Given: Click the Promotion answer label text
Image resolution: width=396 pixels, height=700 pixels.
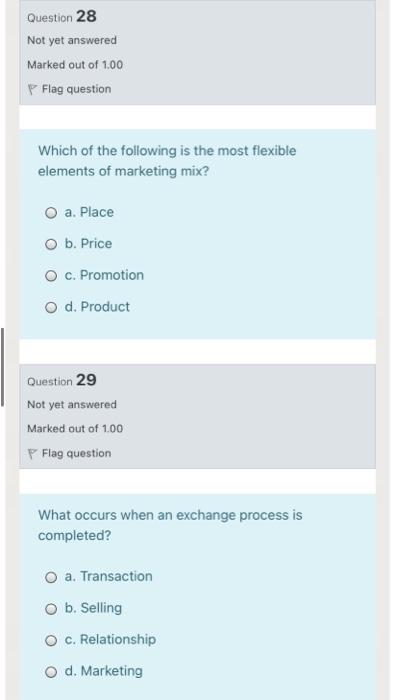Looking at the screenshot, I should coord(112,275).
